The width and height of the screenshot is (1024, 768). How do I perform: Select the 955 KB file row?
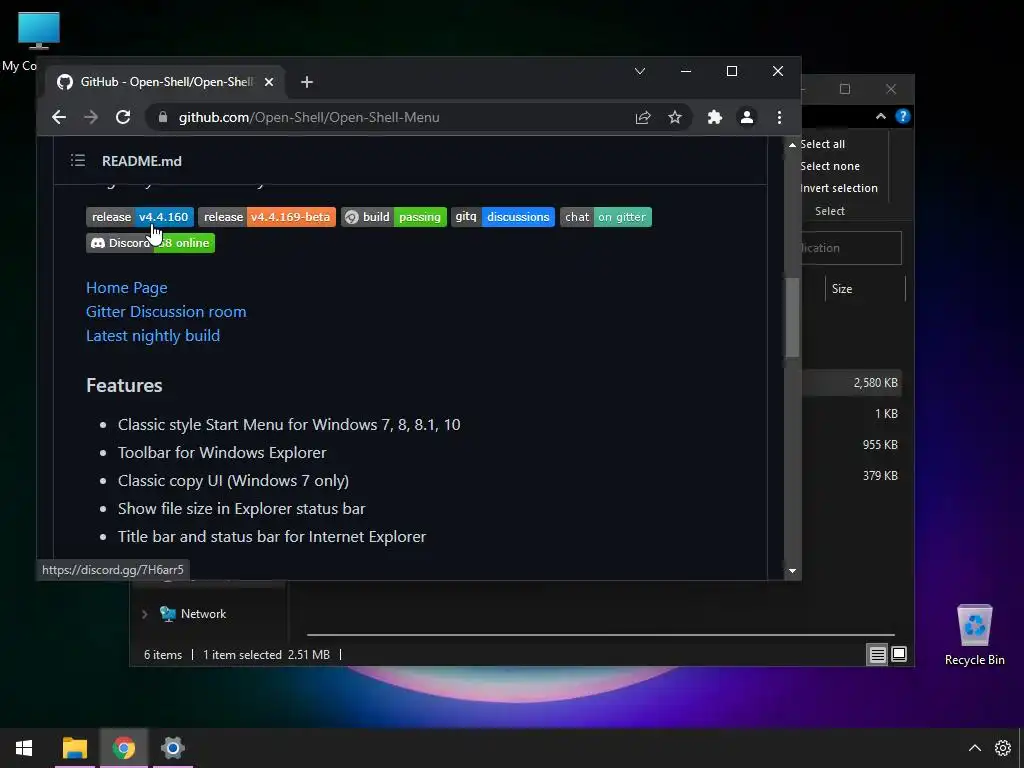coord(851,445)
